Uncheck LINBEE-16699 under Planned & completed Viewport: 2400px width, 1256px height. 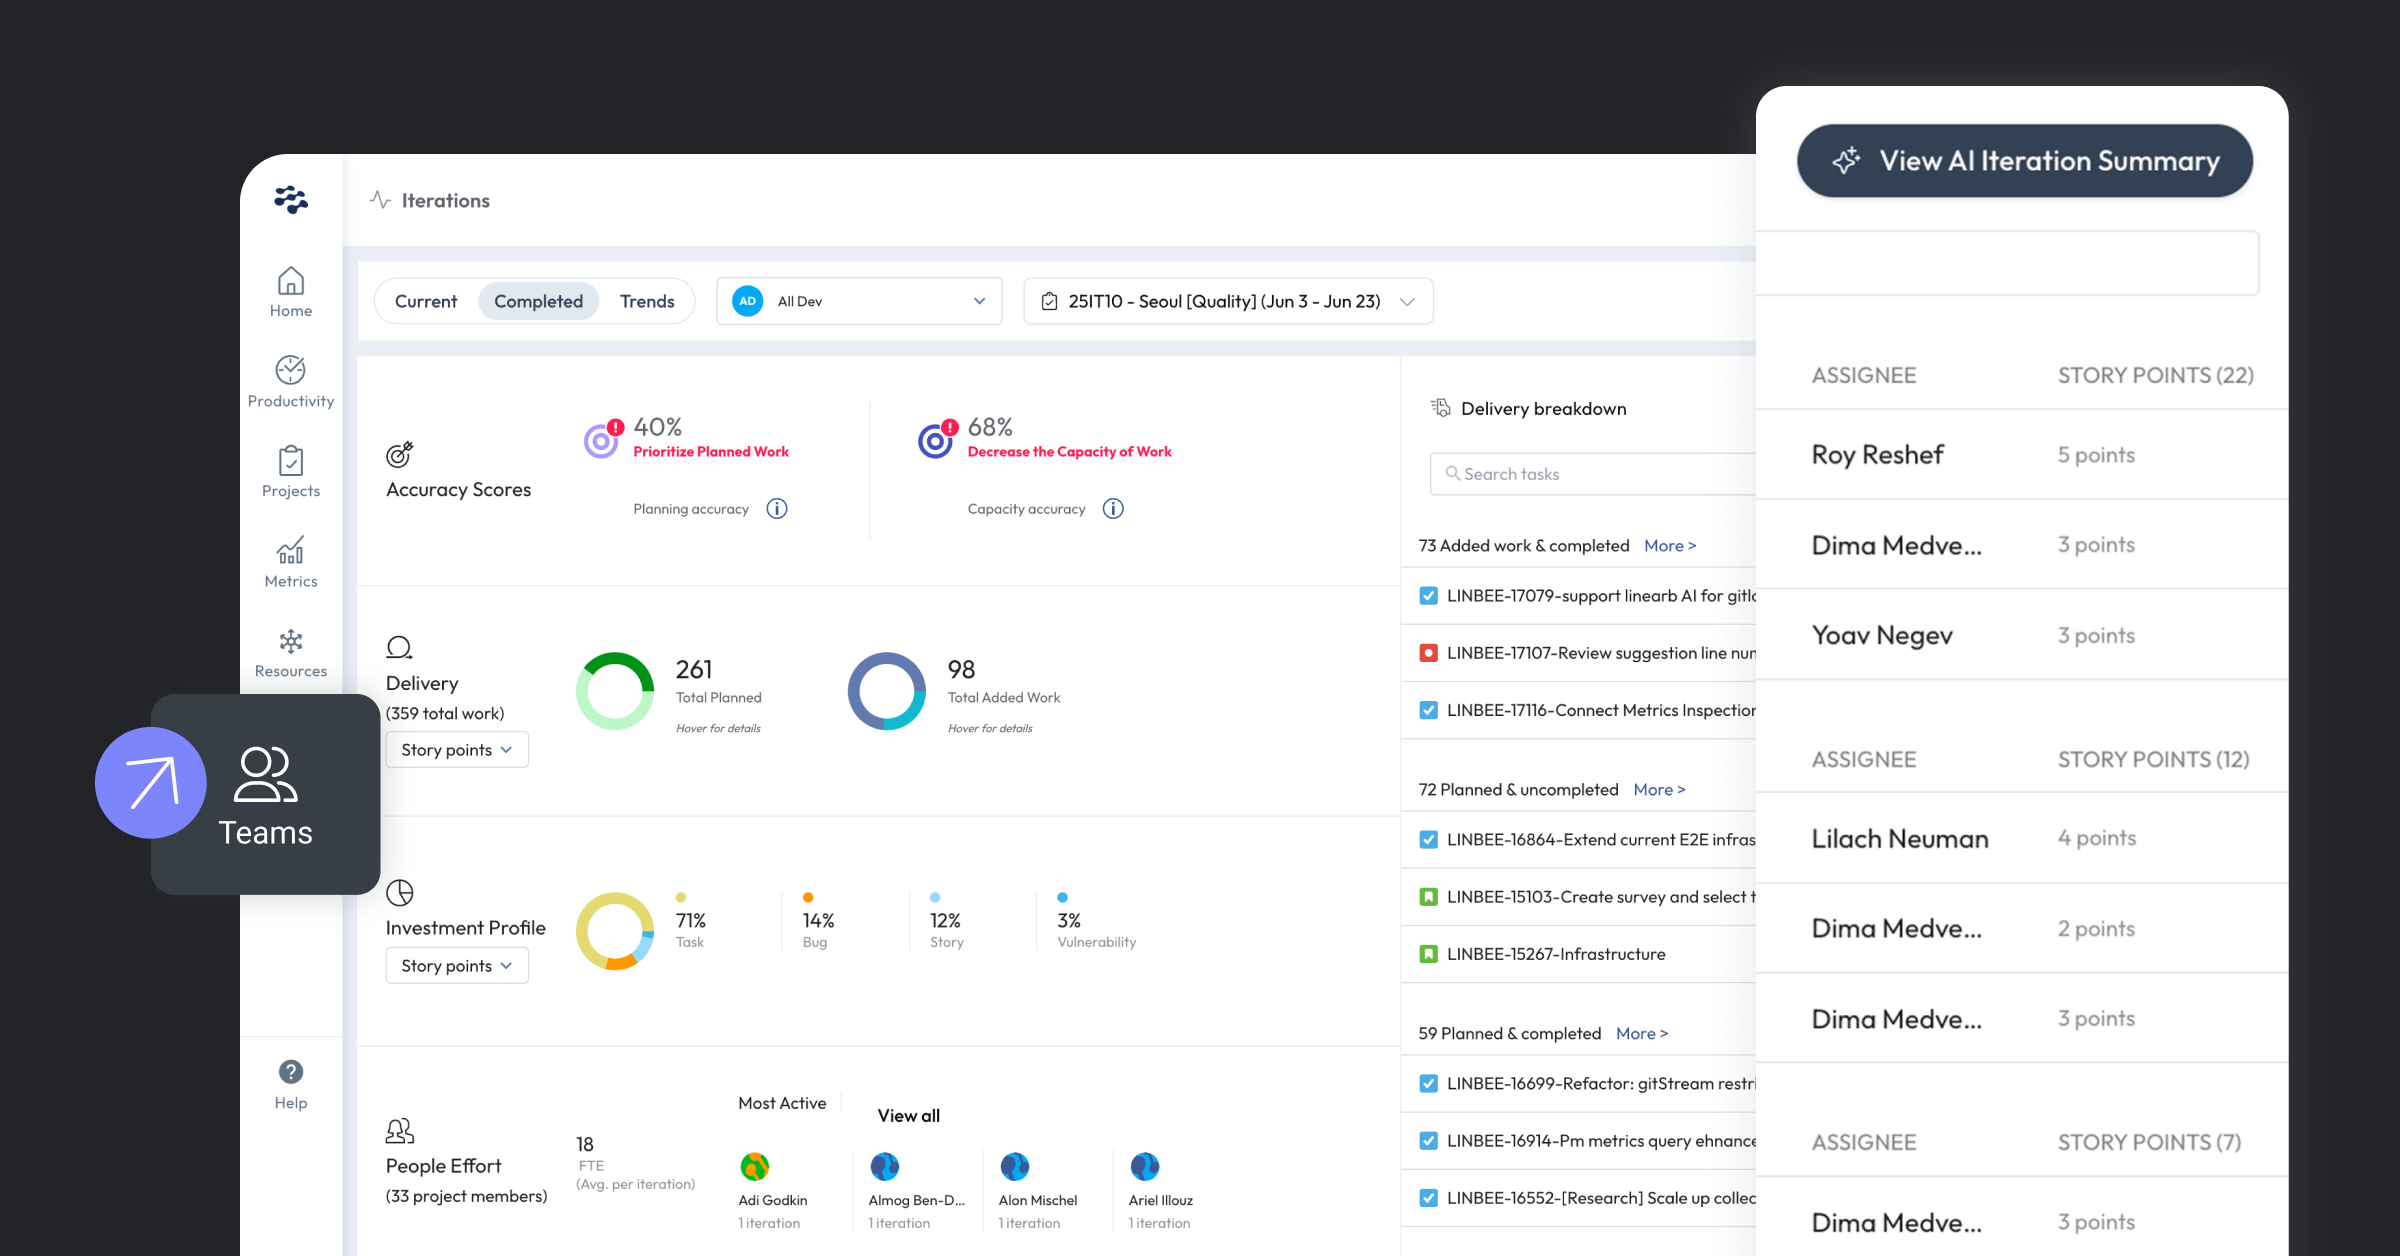click(1427, 1083)
